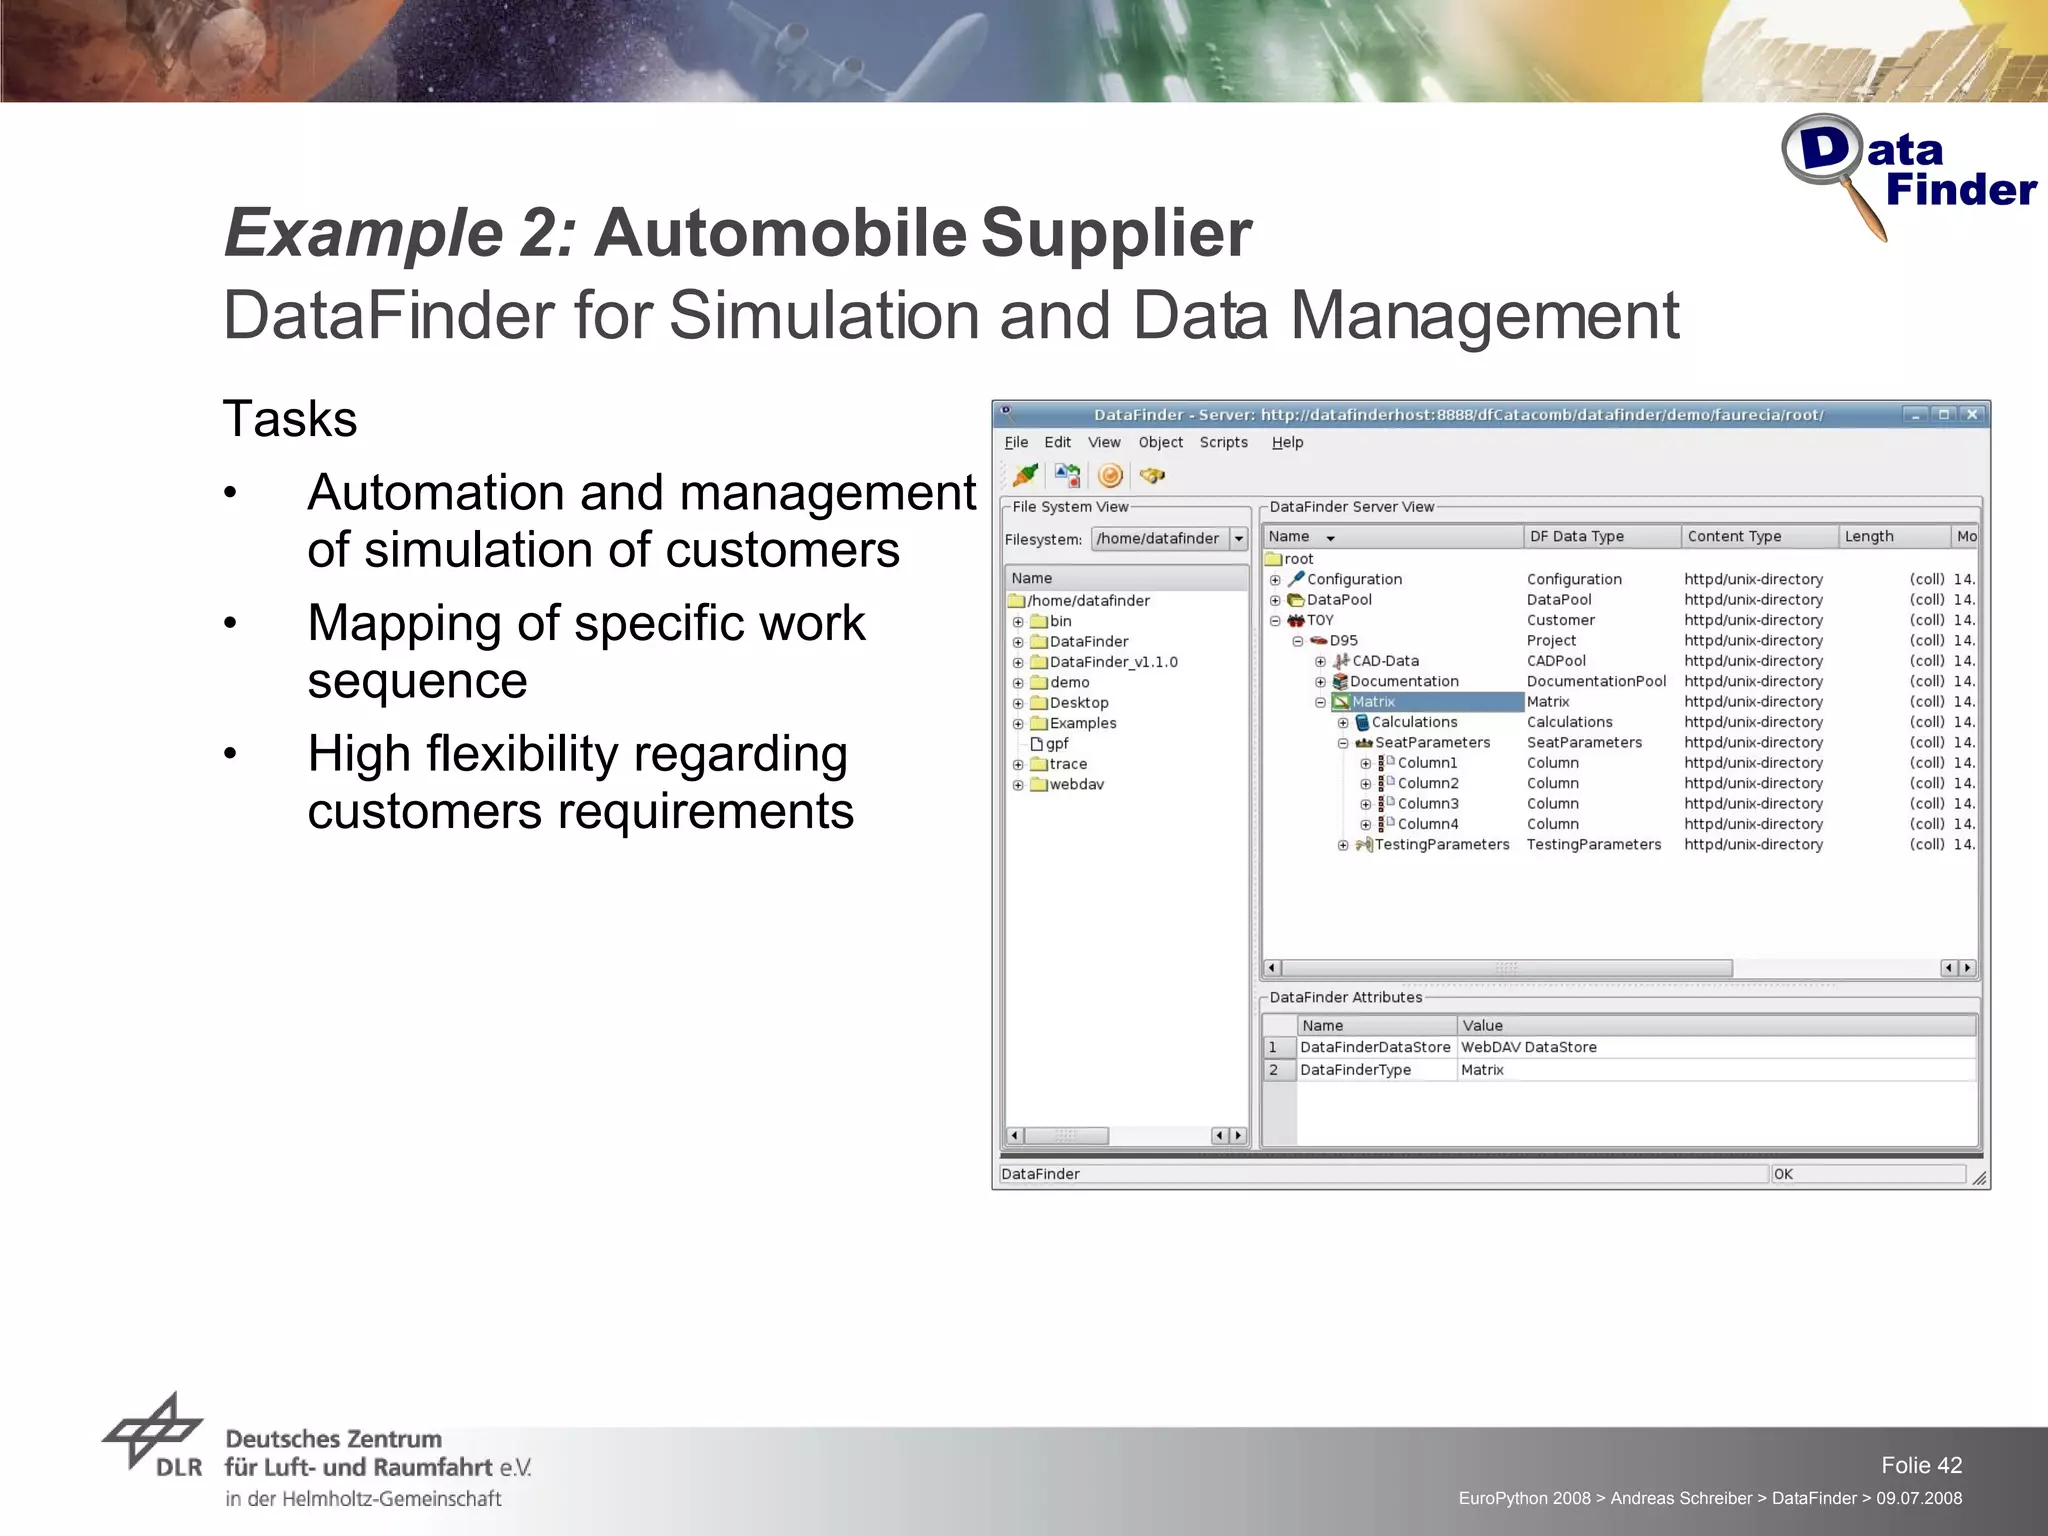The image size is (2048, 1536).
Task: Sort by the DF Data Type column header
Action: click(1602, 537)
